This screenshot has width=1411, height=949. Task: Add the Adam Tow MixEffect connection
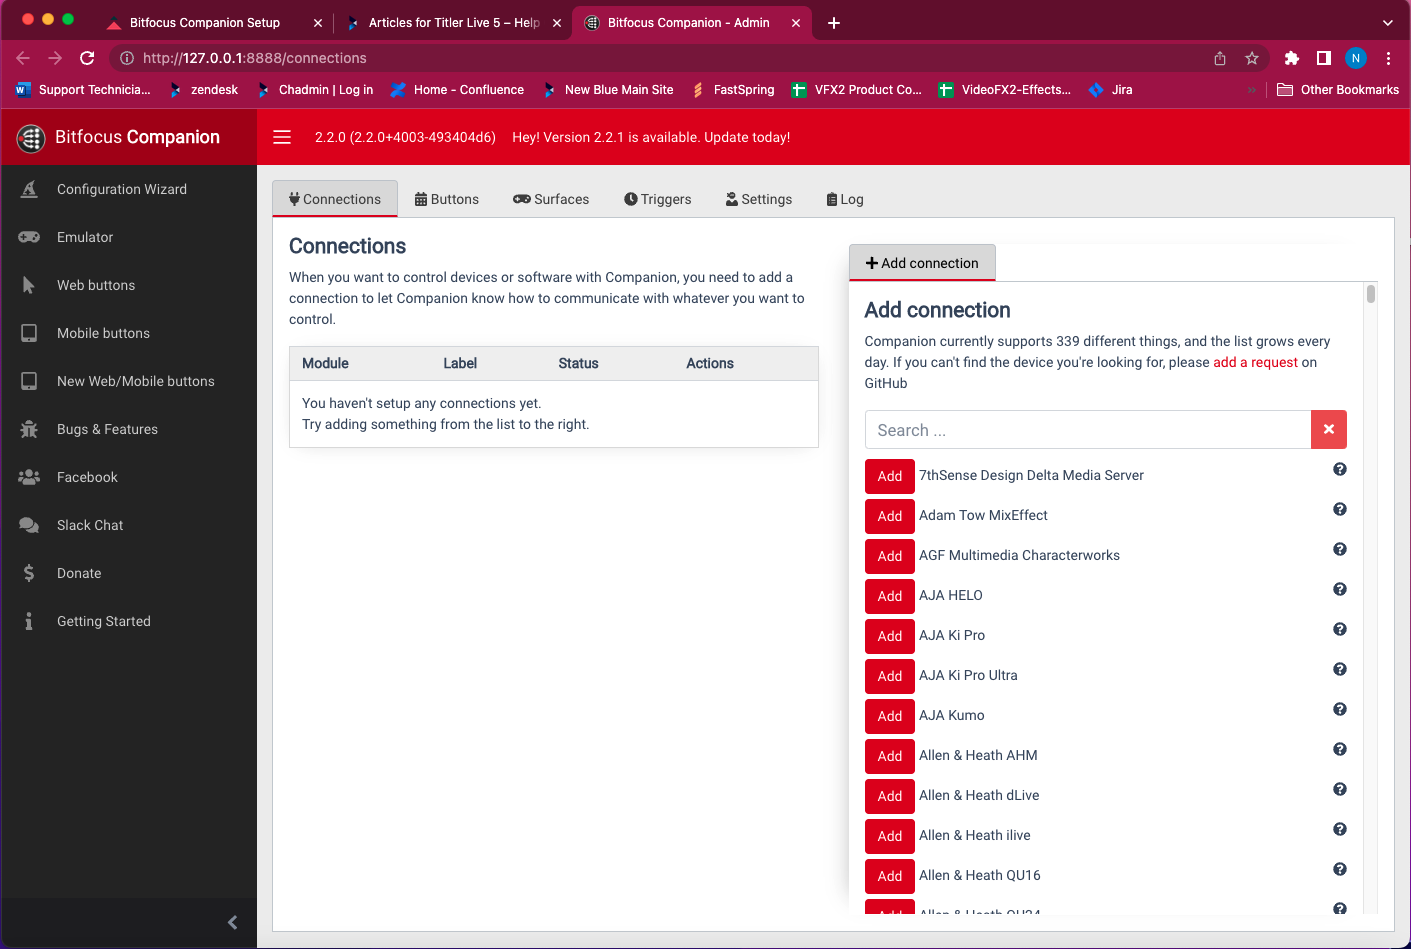[889, 516]
